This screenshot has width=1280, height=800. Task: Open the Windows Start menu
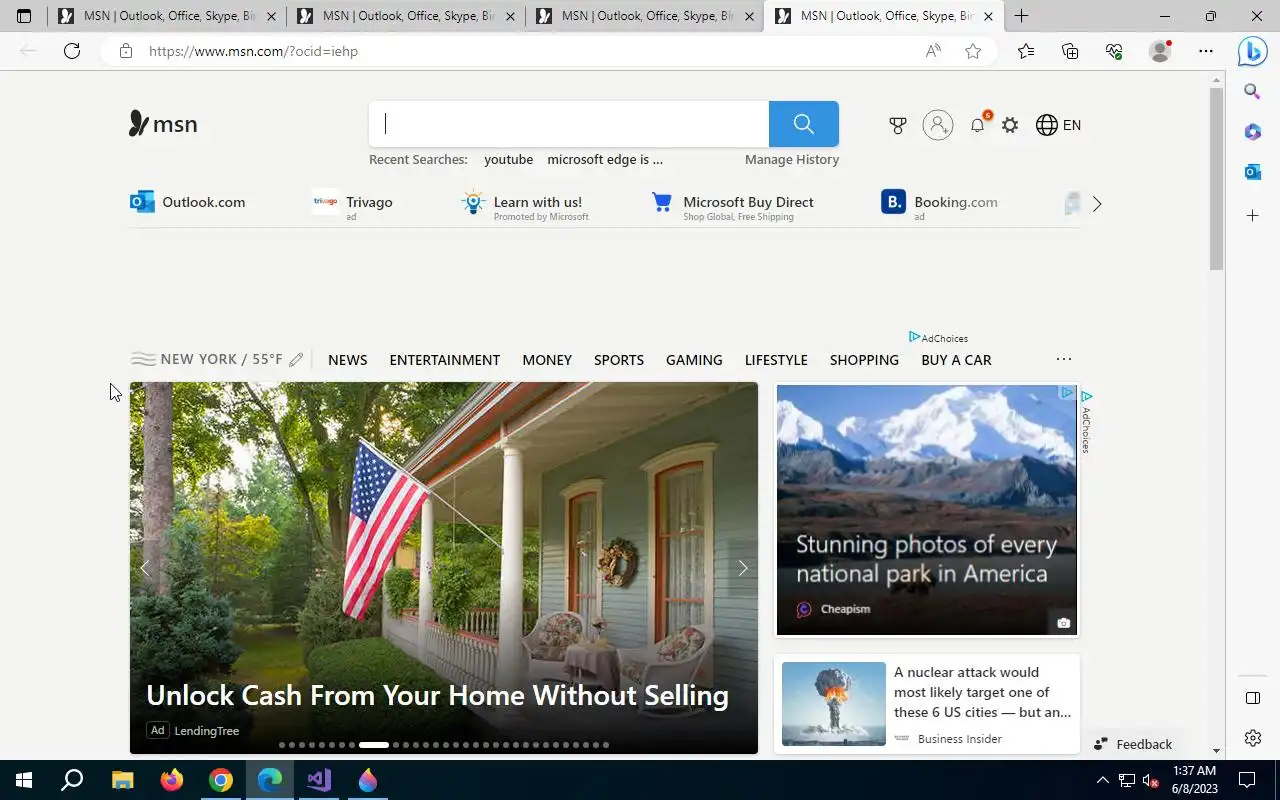pos(24,780)
